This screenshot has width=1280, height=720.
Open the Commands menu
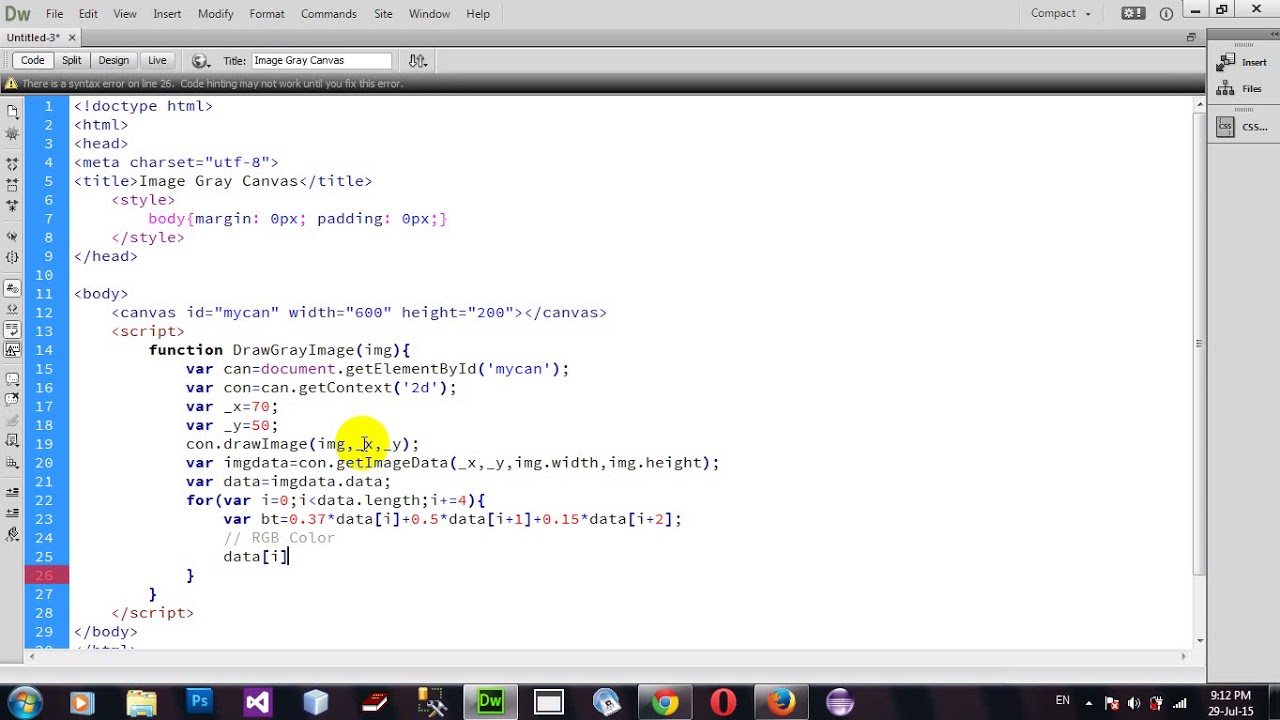click(x=328, y=14)
